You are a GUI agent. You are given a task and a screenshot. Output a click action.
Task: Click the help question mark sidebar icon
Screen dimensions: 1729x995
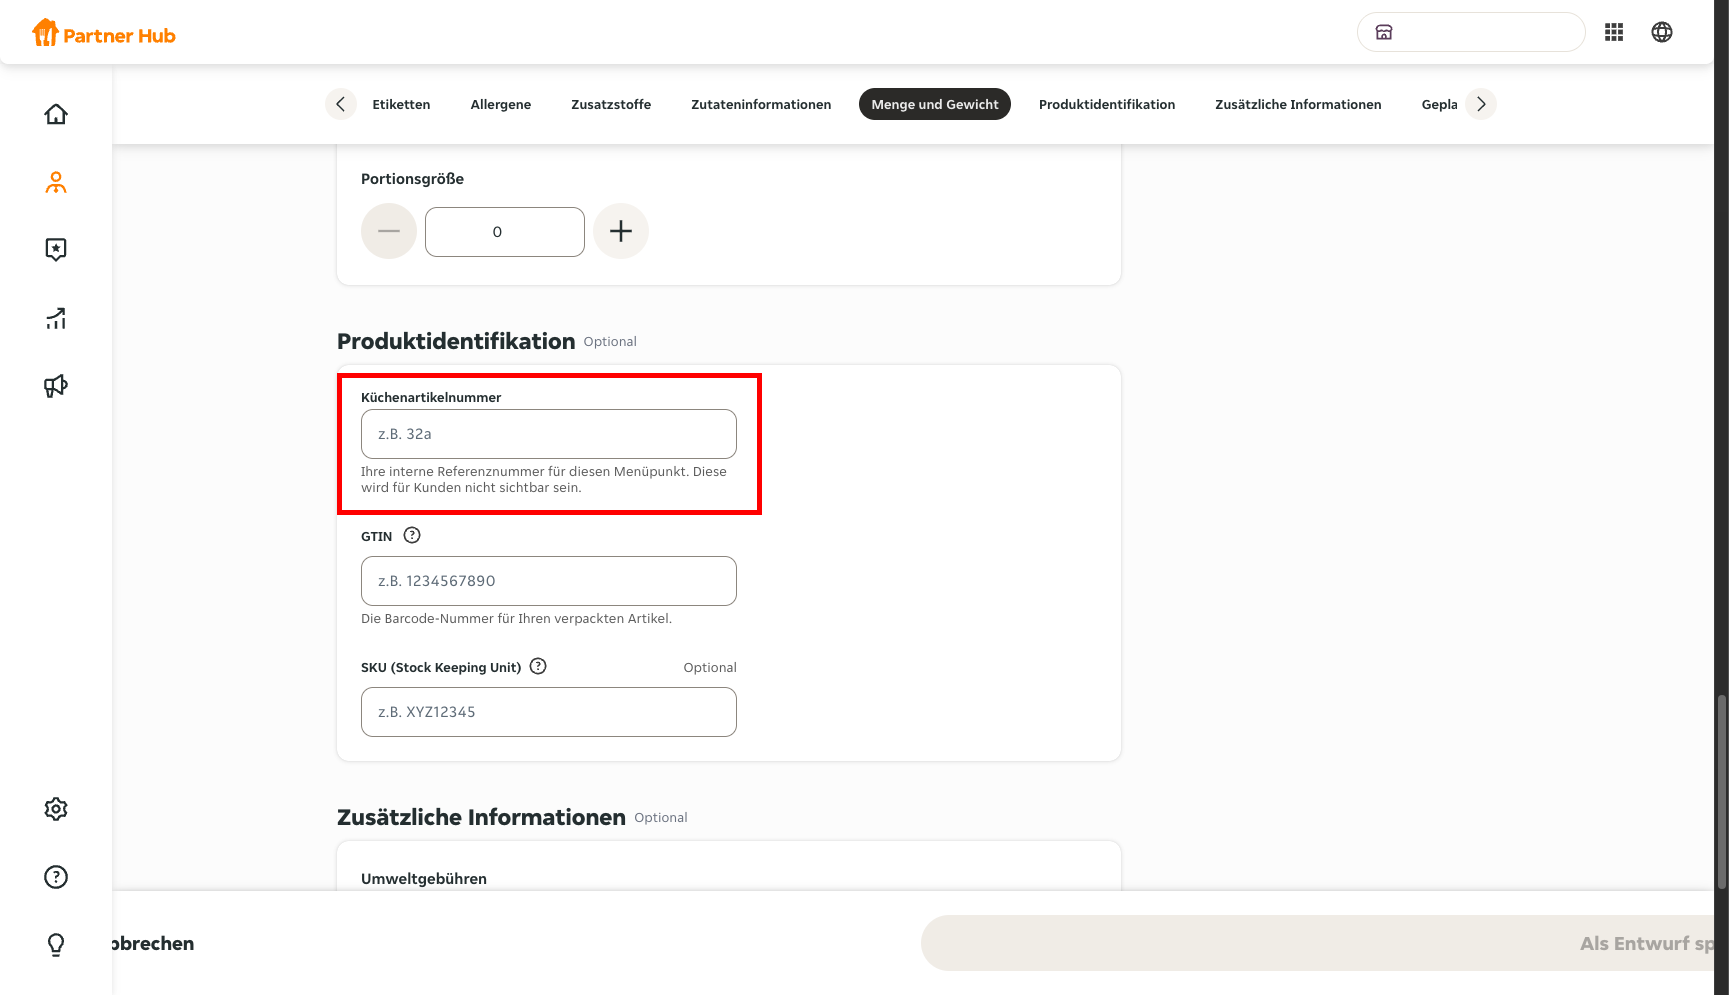tap(56, 877)
